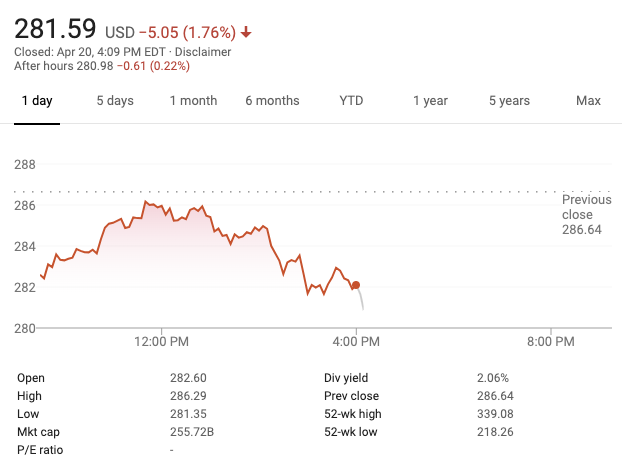Switch to the 1 year tab

coord(430,101)
